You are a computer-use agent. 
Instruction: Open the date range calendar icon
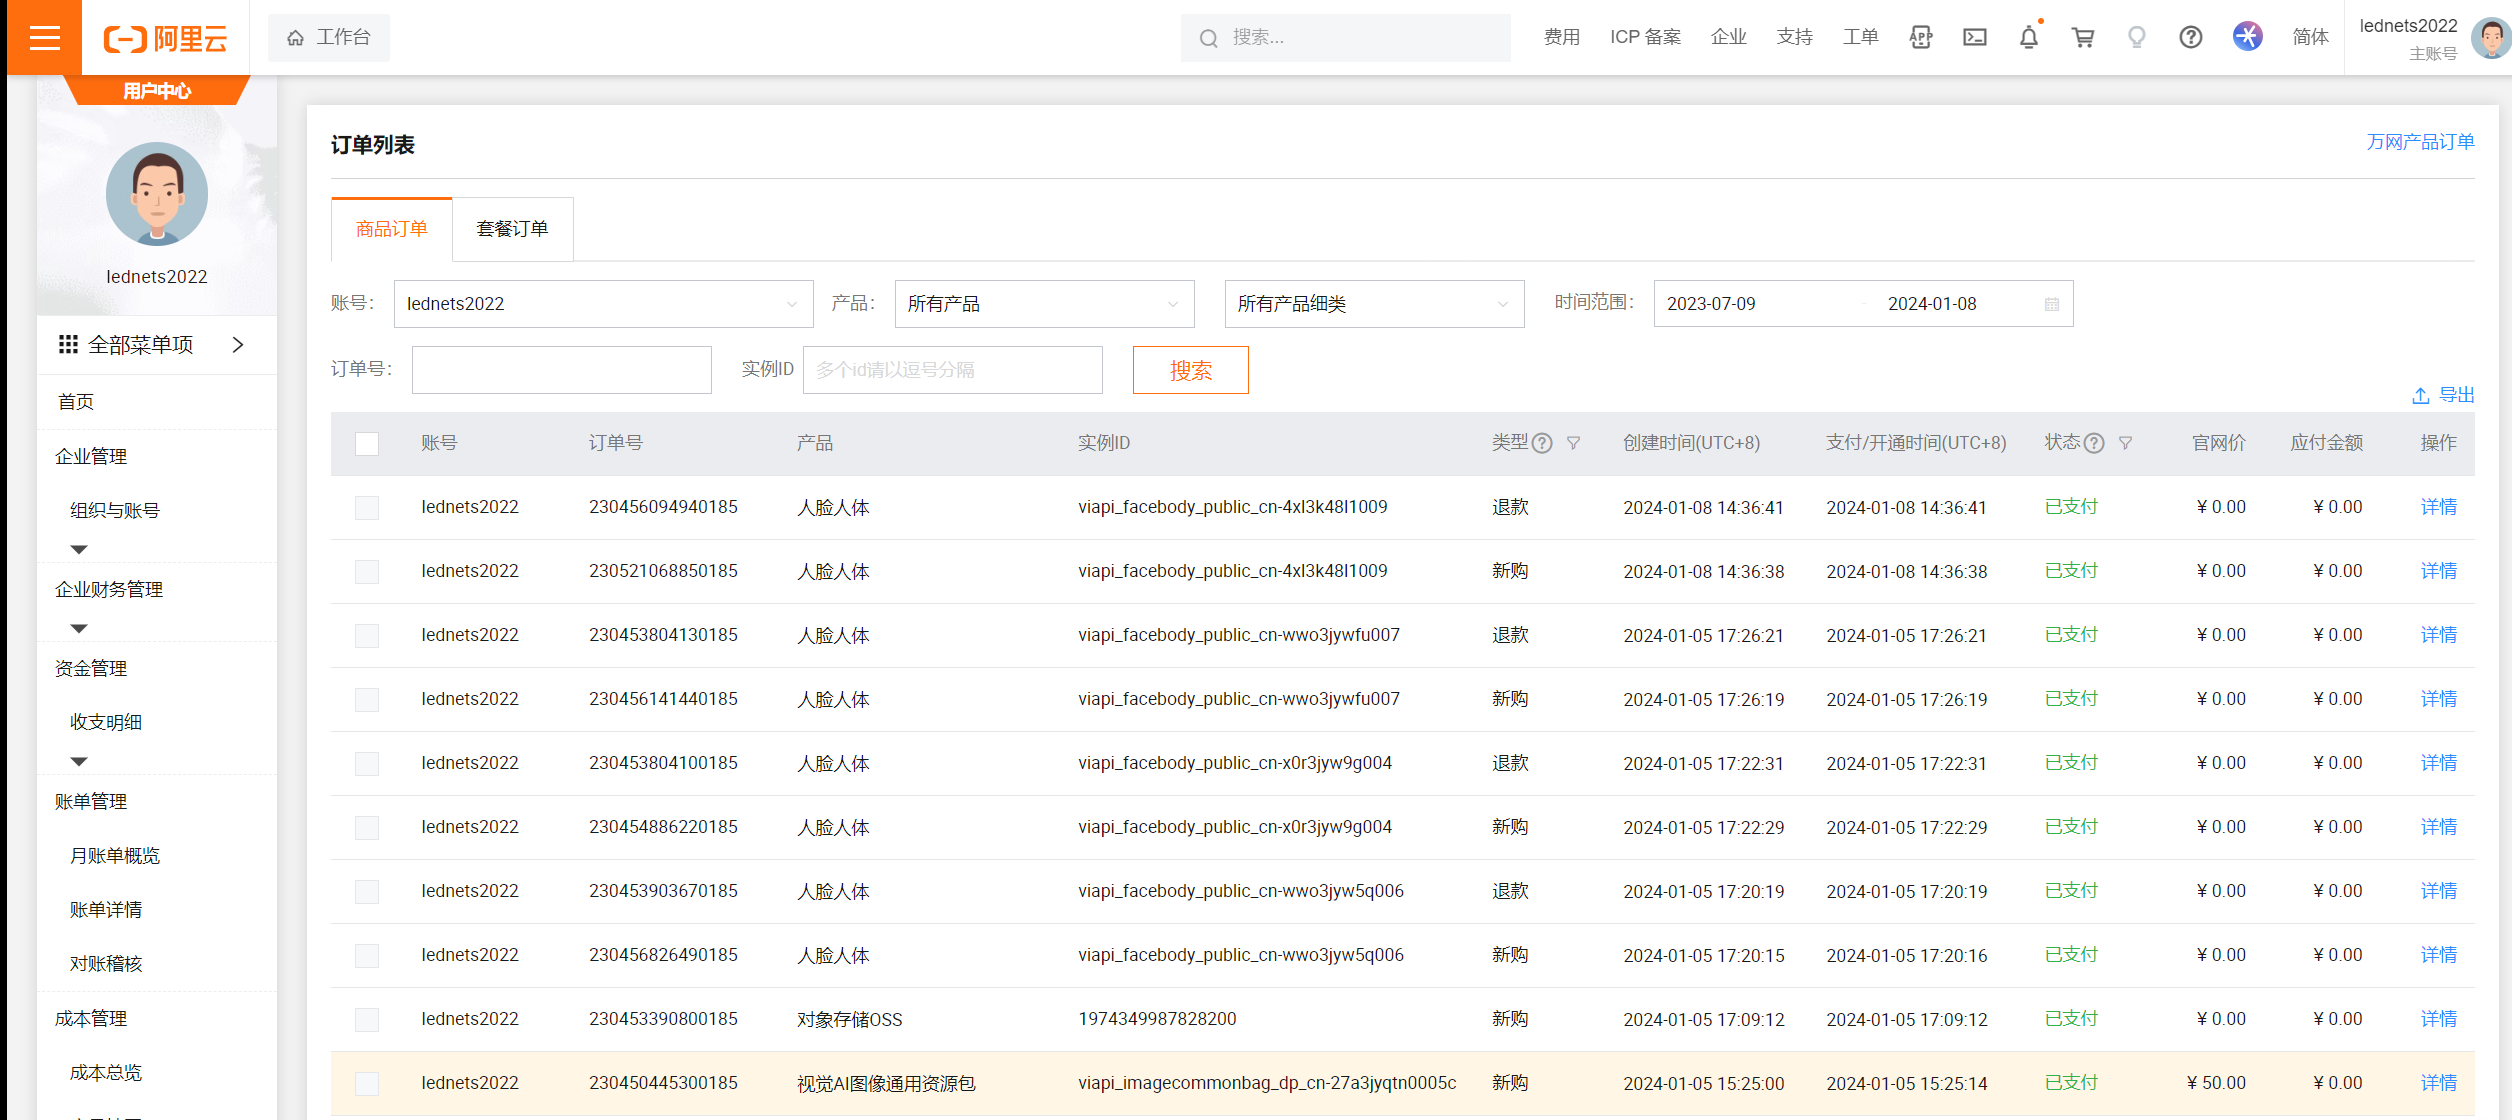click(x=2051, y=304)
